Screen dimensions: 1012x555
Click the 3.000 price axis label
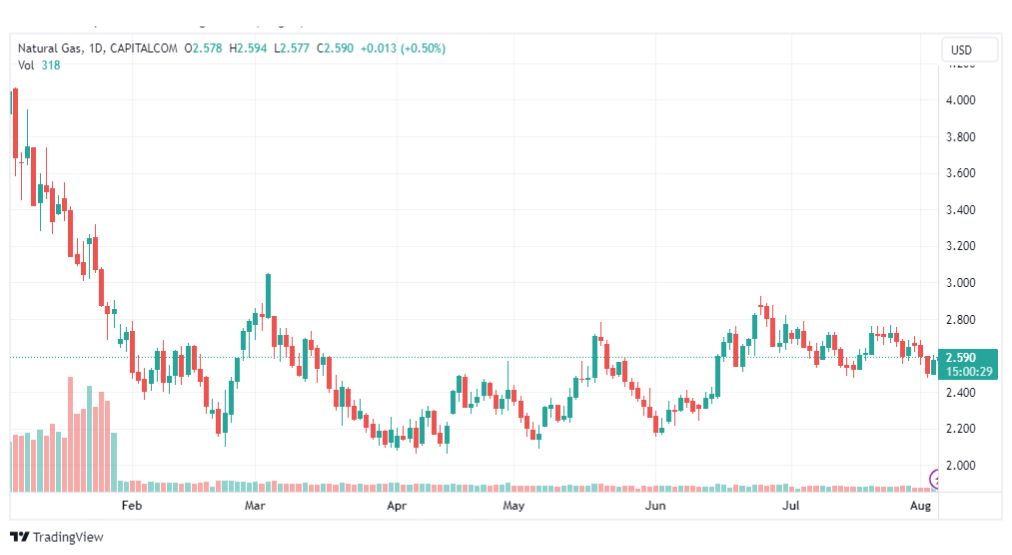[960, 283]
